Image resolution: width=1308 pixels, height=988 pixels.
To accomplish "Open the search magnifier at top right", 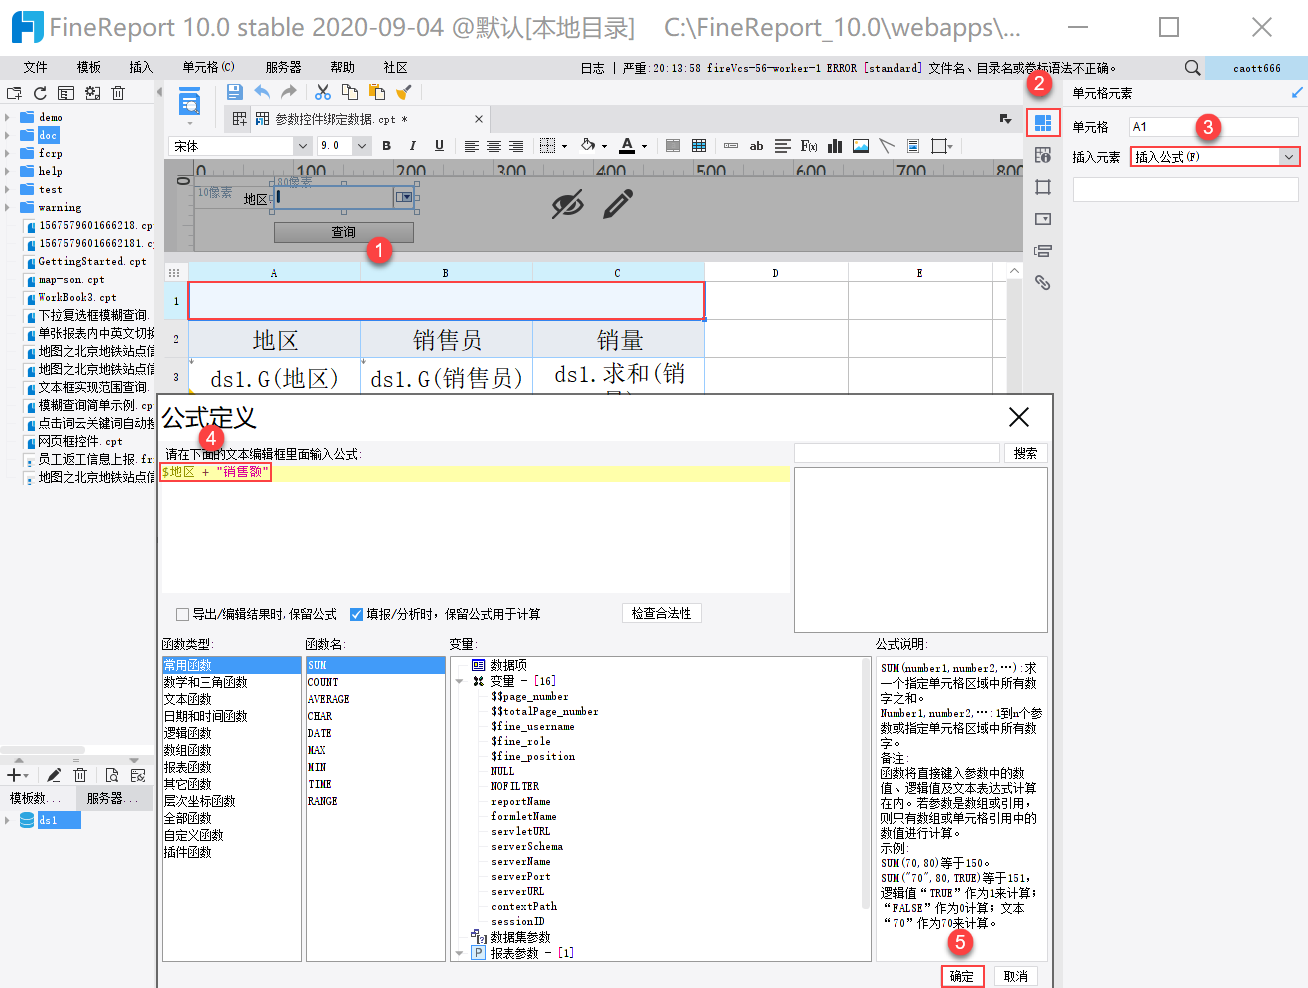I will (1192, 68).
